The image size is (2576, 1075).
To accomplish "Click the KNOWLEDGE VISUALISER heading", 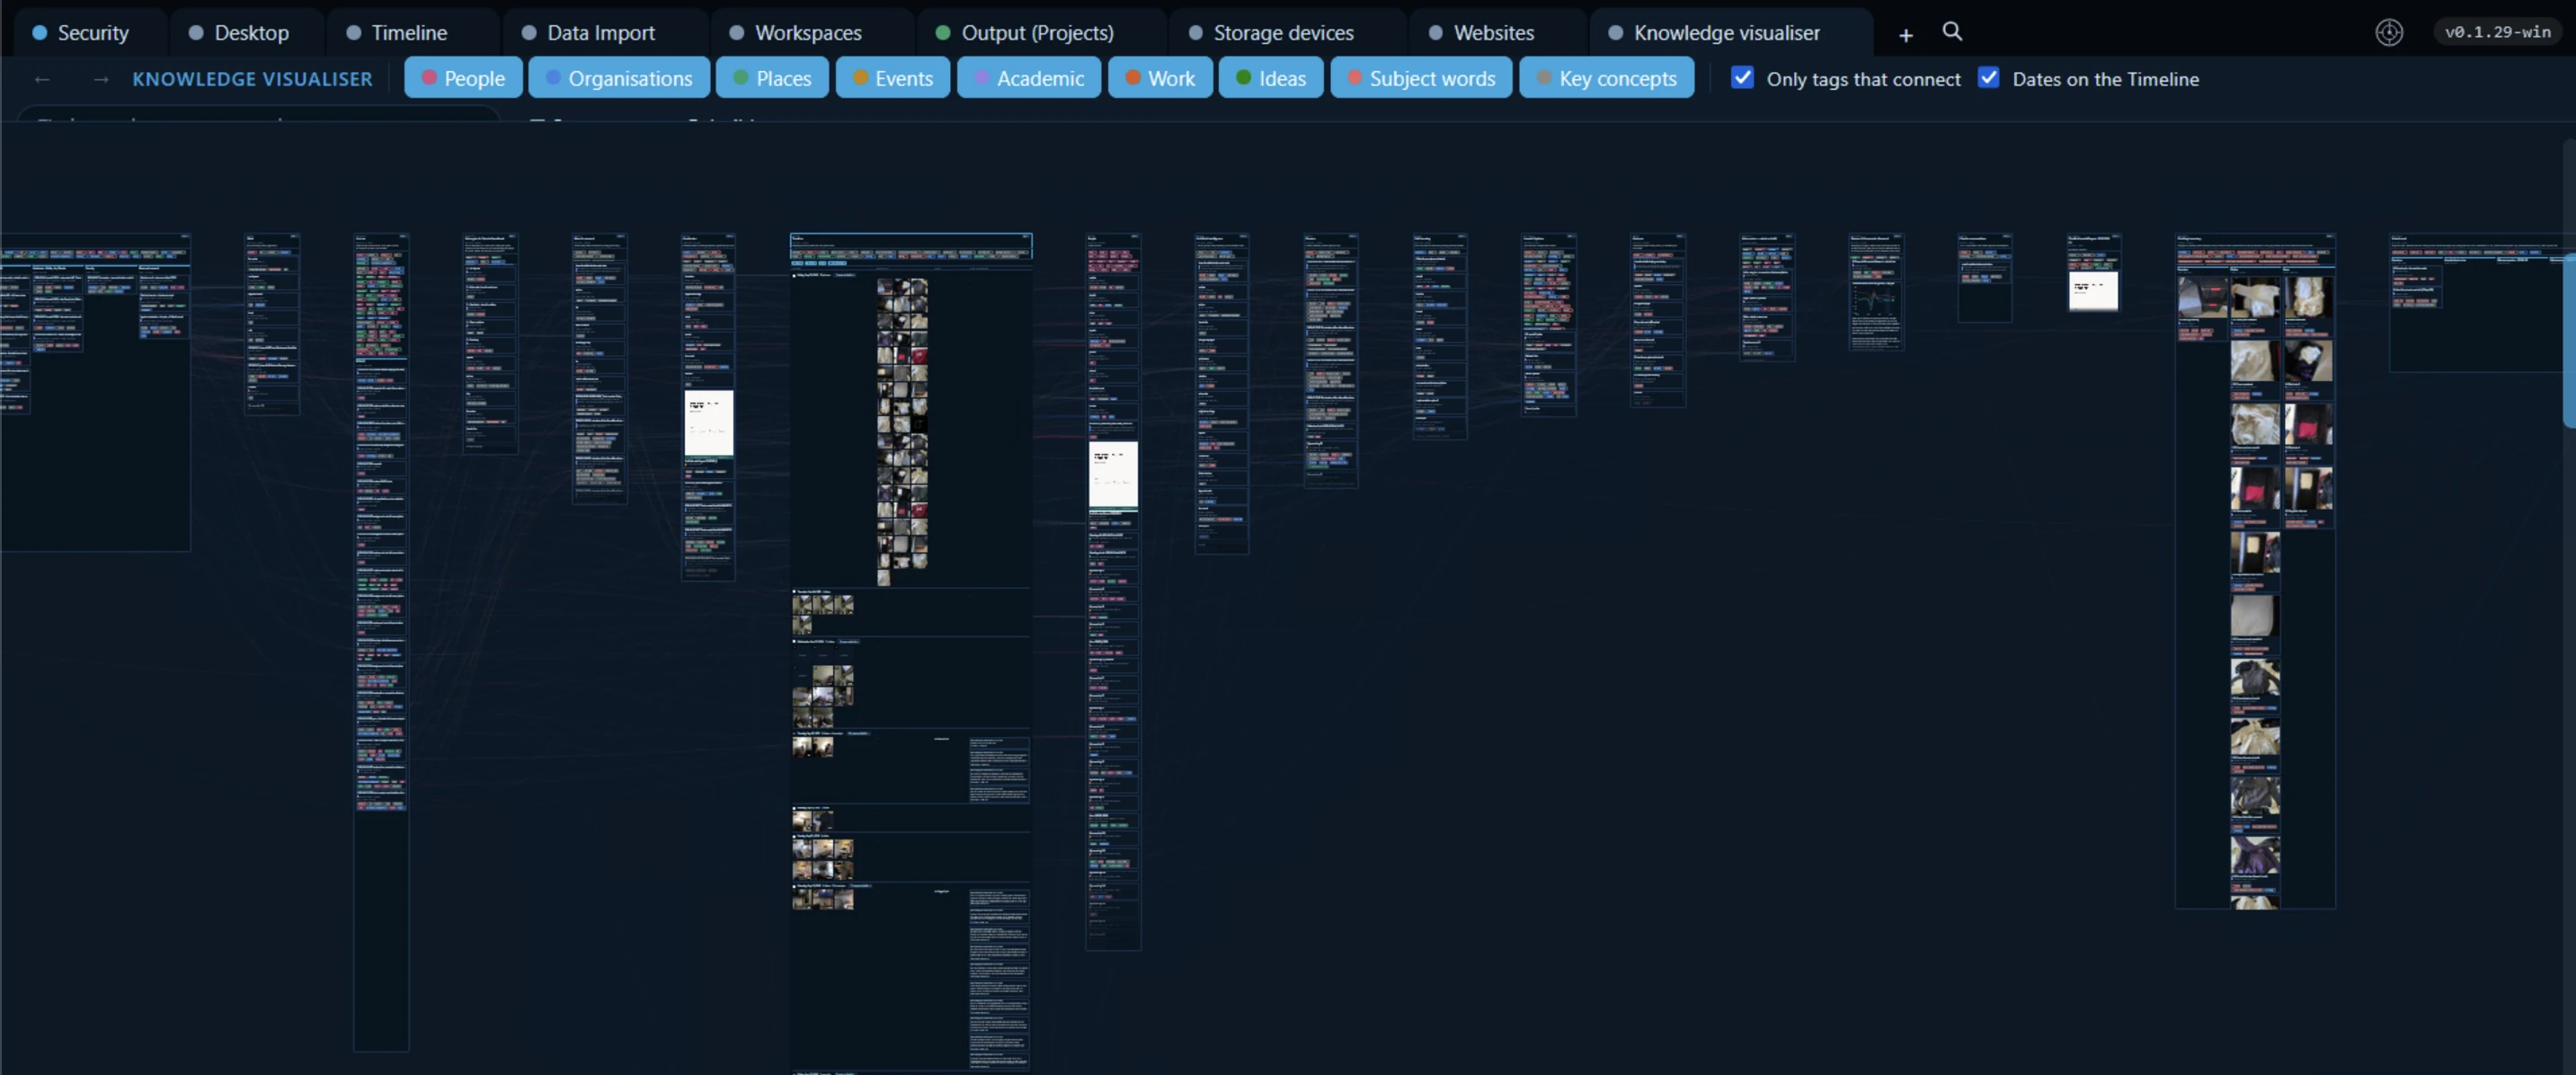I will click(252, 79).
